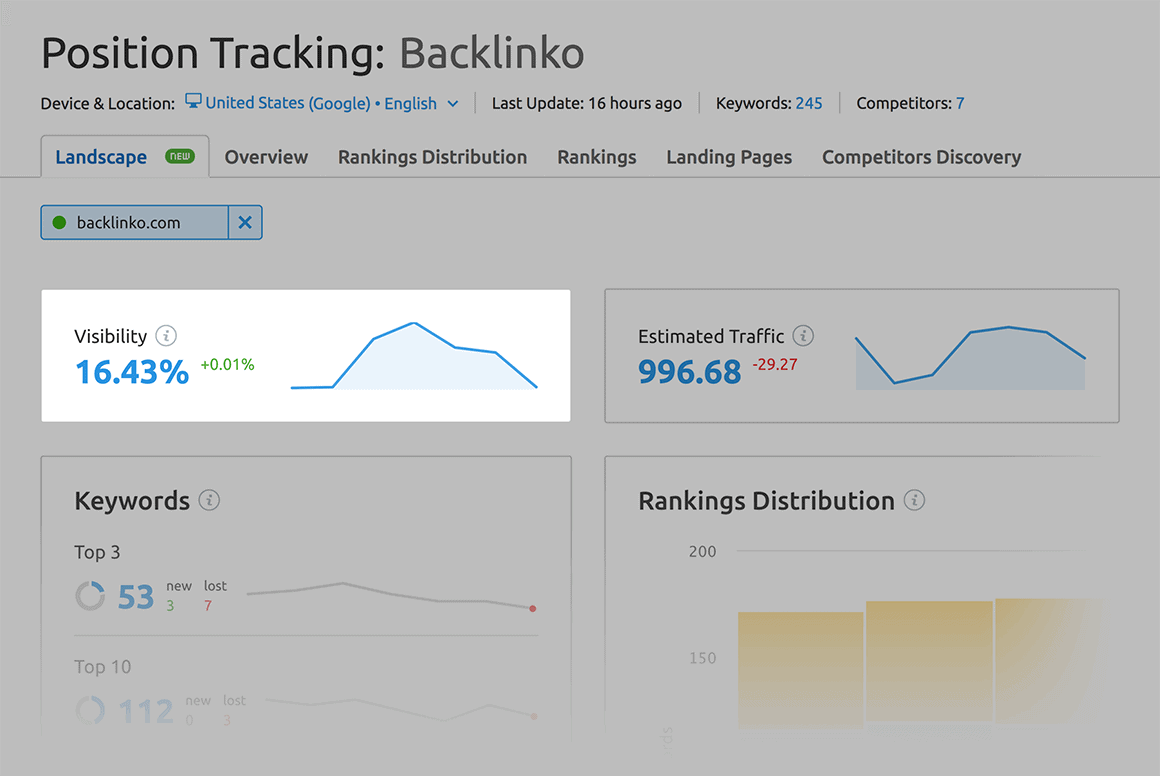The height and width of the screenshot is (776, 1160).
Task: Click the Competitors count 7 link
Action: [960, 103]
